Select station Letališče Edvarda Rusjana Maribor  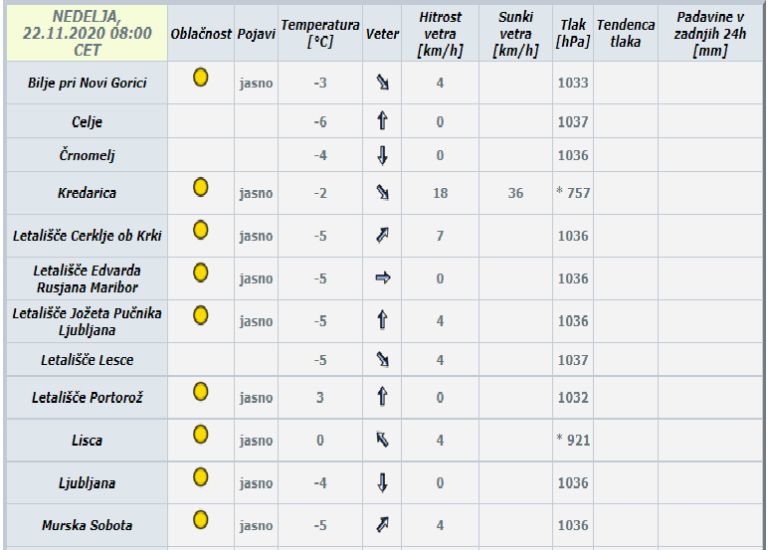(x=87, y=279)
